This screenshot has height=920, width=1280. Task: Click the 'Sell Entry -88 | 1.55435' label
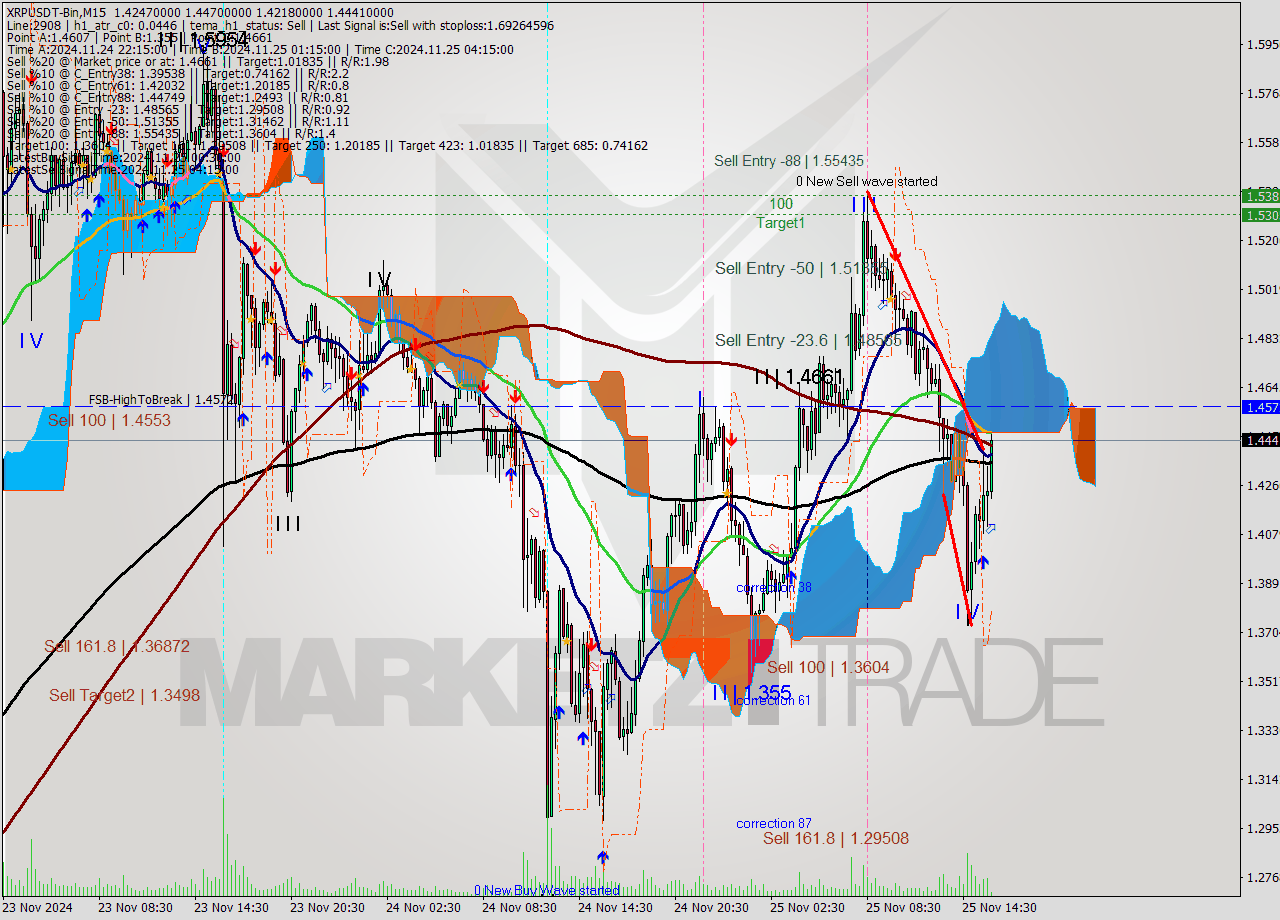789,160
